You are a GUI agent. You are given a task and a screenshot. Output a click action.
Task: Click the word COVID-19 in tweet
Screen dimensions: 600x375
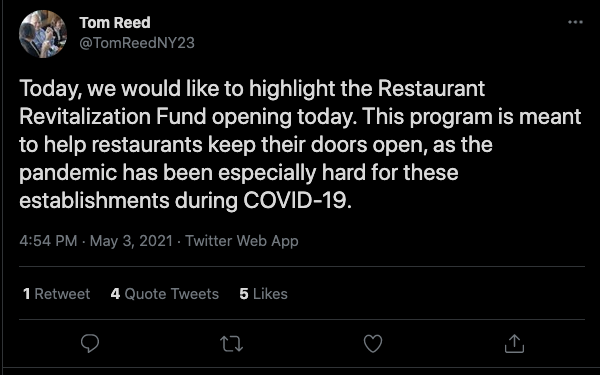pos(297,200)
